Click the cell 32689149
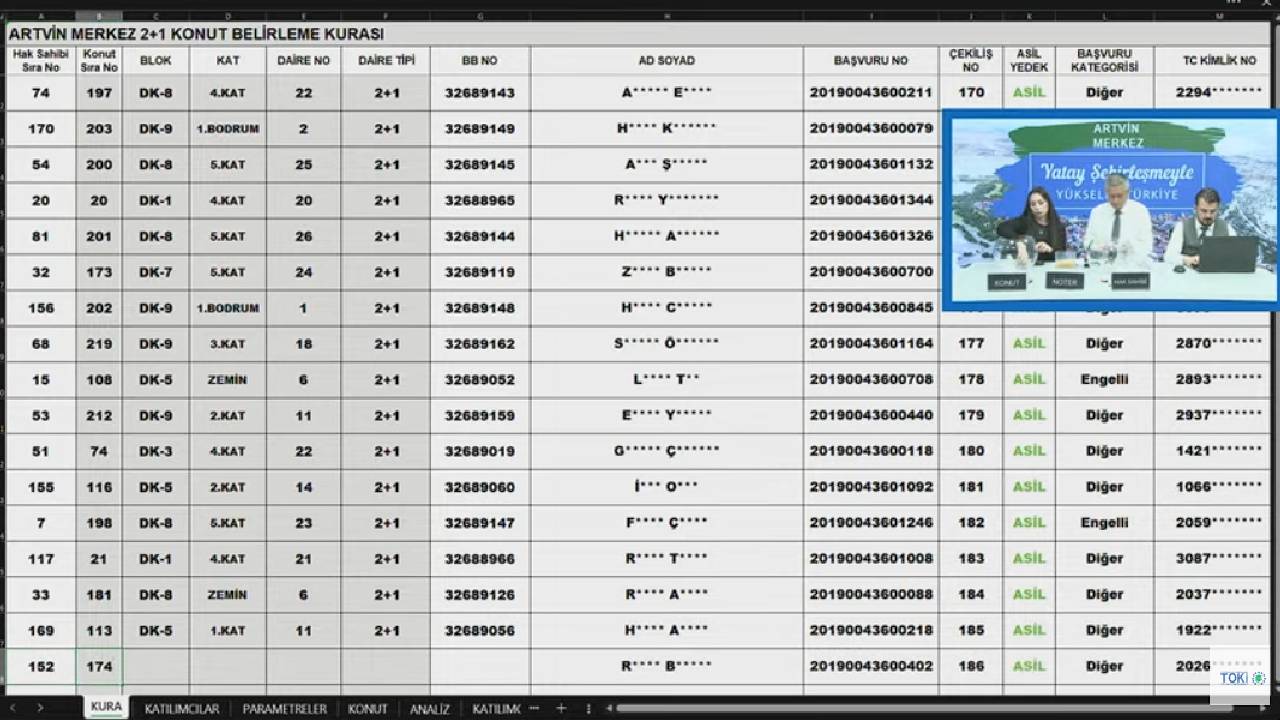 click(480, 129)
